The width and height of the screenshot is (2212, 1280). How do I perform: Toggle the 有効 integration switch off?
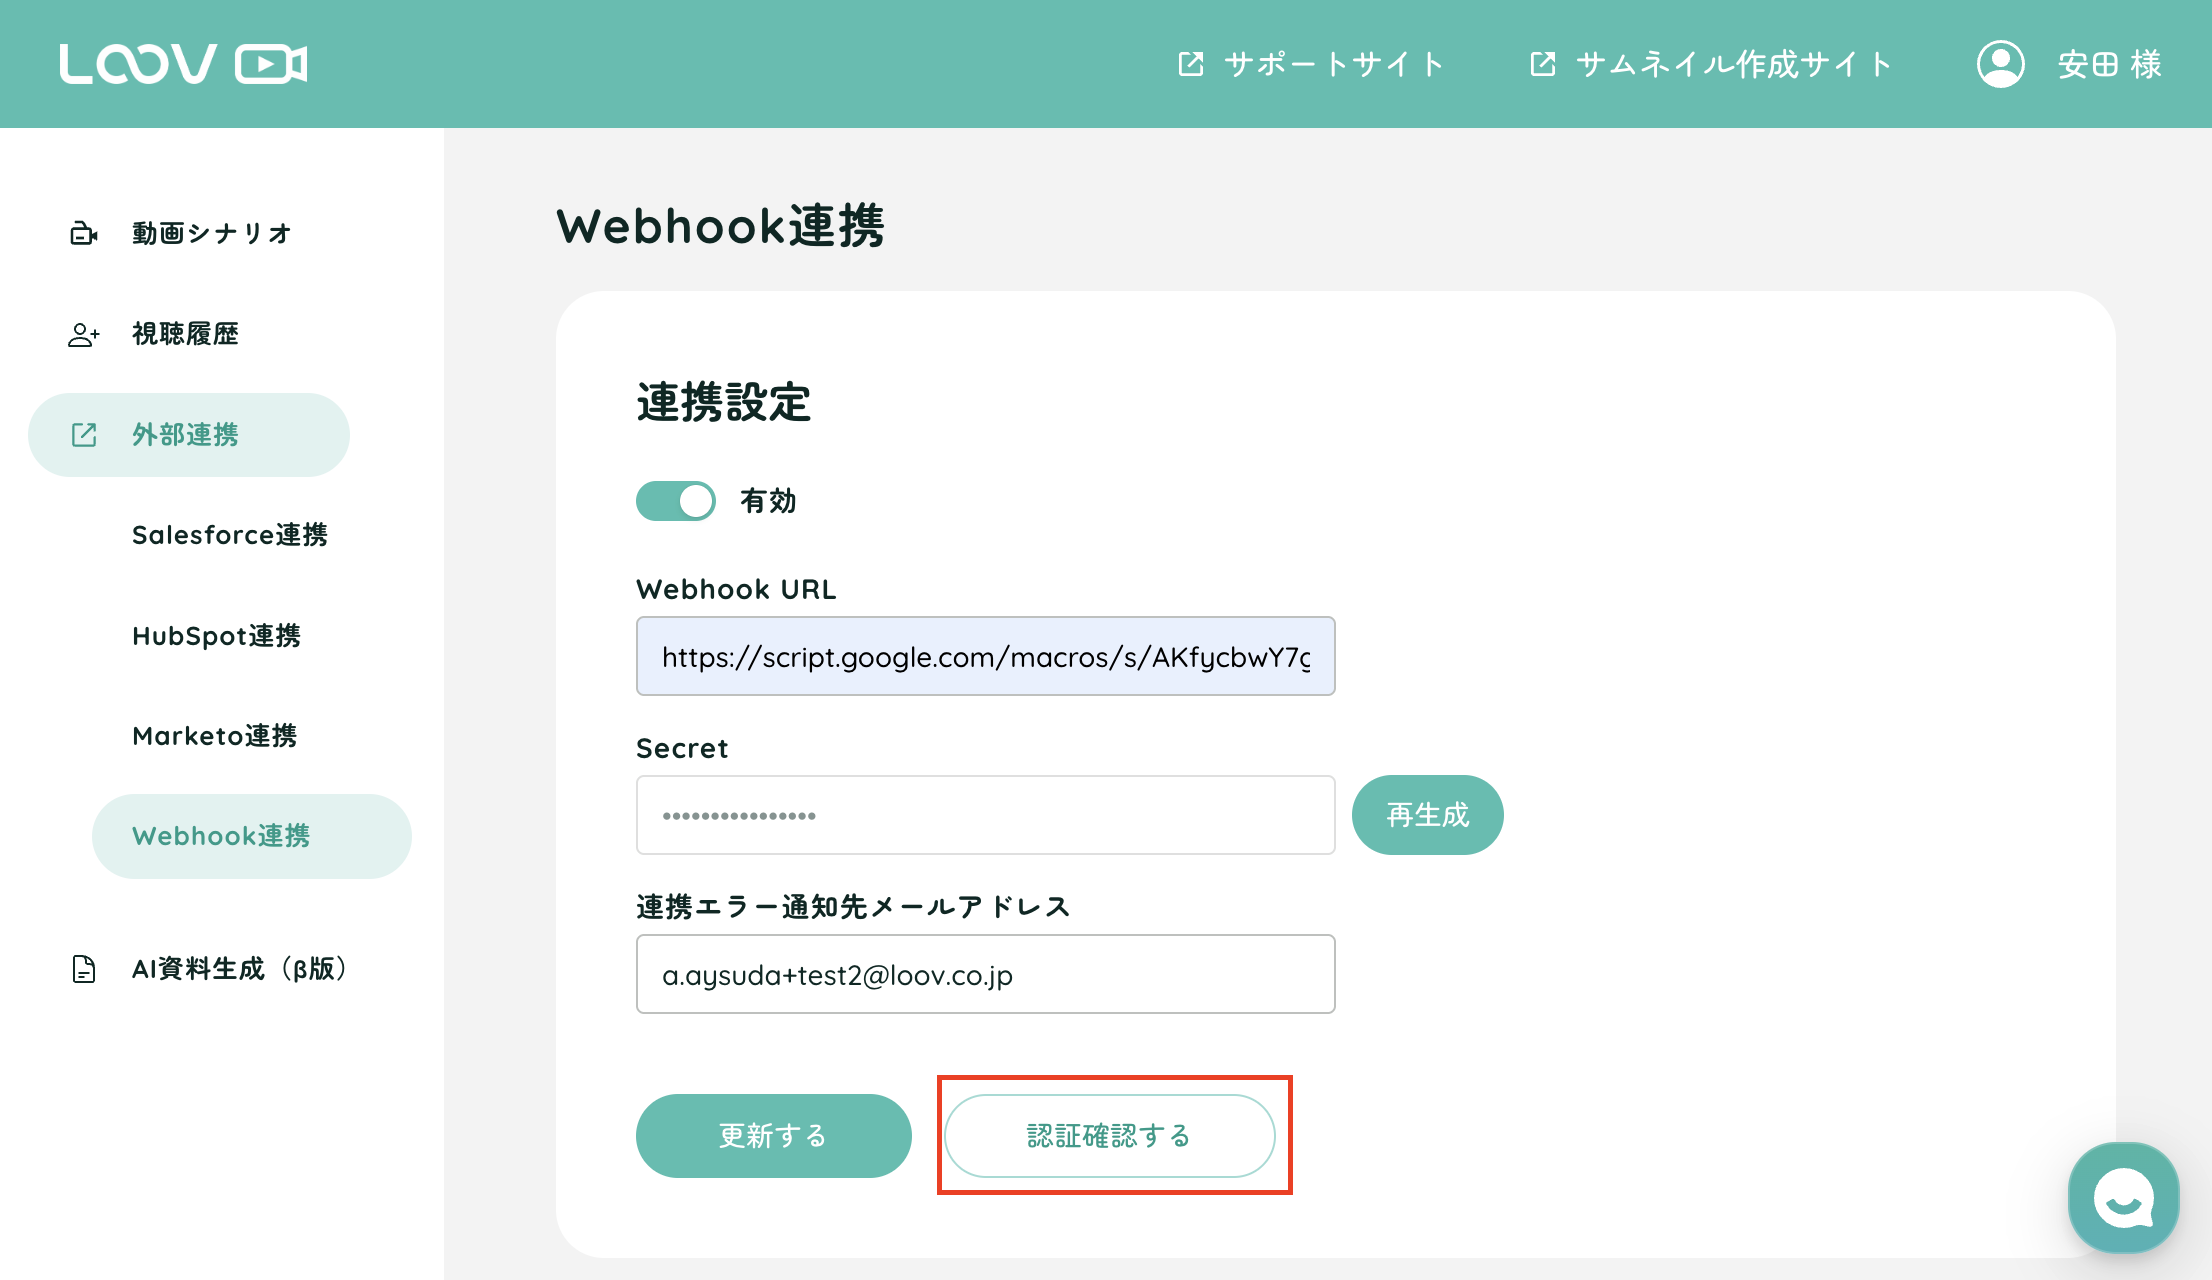[x=676, y=501]
